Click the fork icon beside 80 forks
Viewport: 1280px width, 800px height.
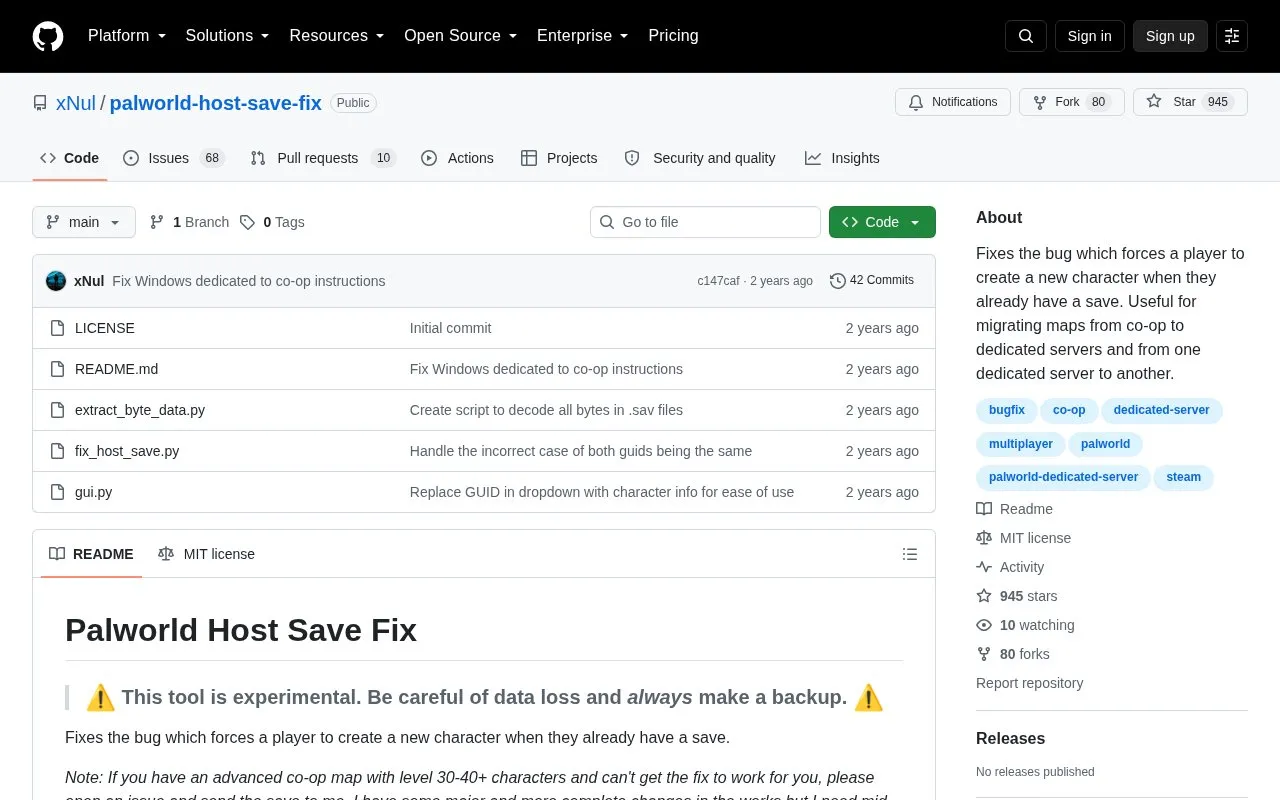[x=984, y=654]
